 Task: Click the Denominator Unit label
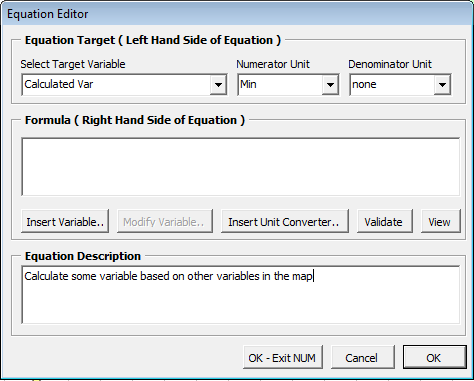point(390,64)
